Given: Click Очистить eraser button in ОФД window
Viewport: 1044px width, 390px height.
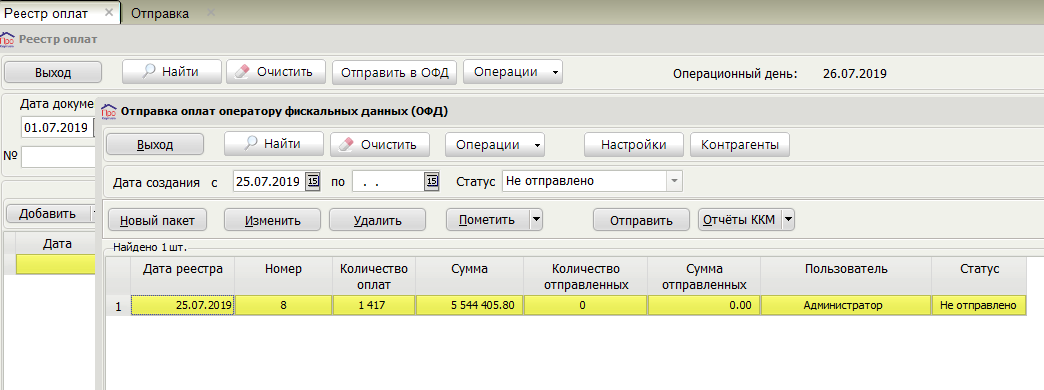Looking at the screenshot, I should coord(380,144).
